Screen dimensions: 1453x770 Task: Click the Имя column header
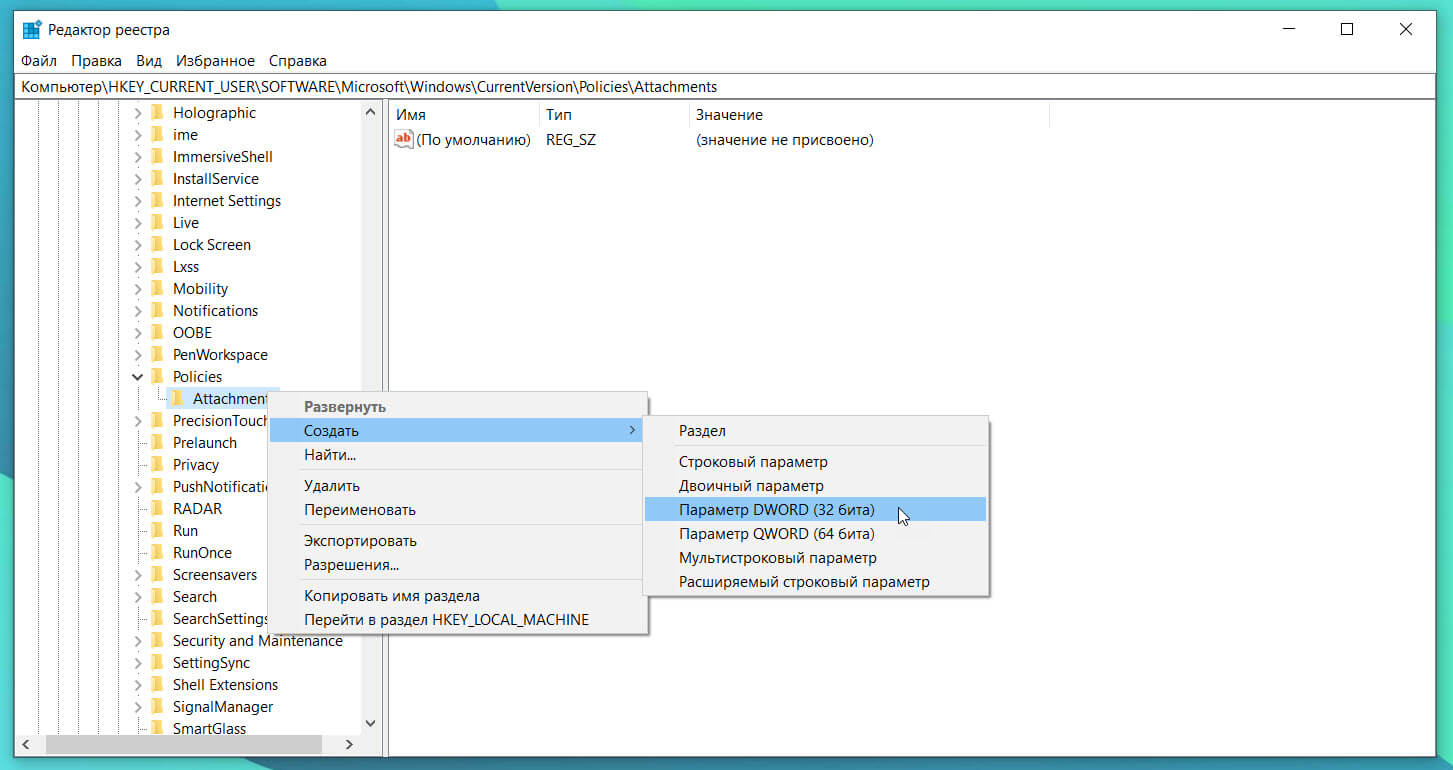464,115
